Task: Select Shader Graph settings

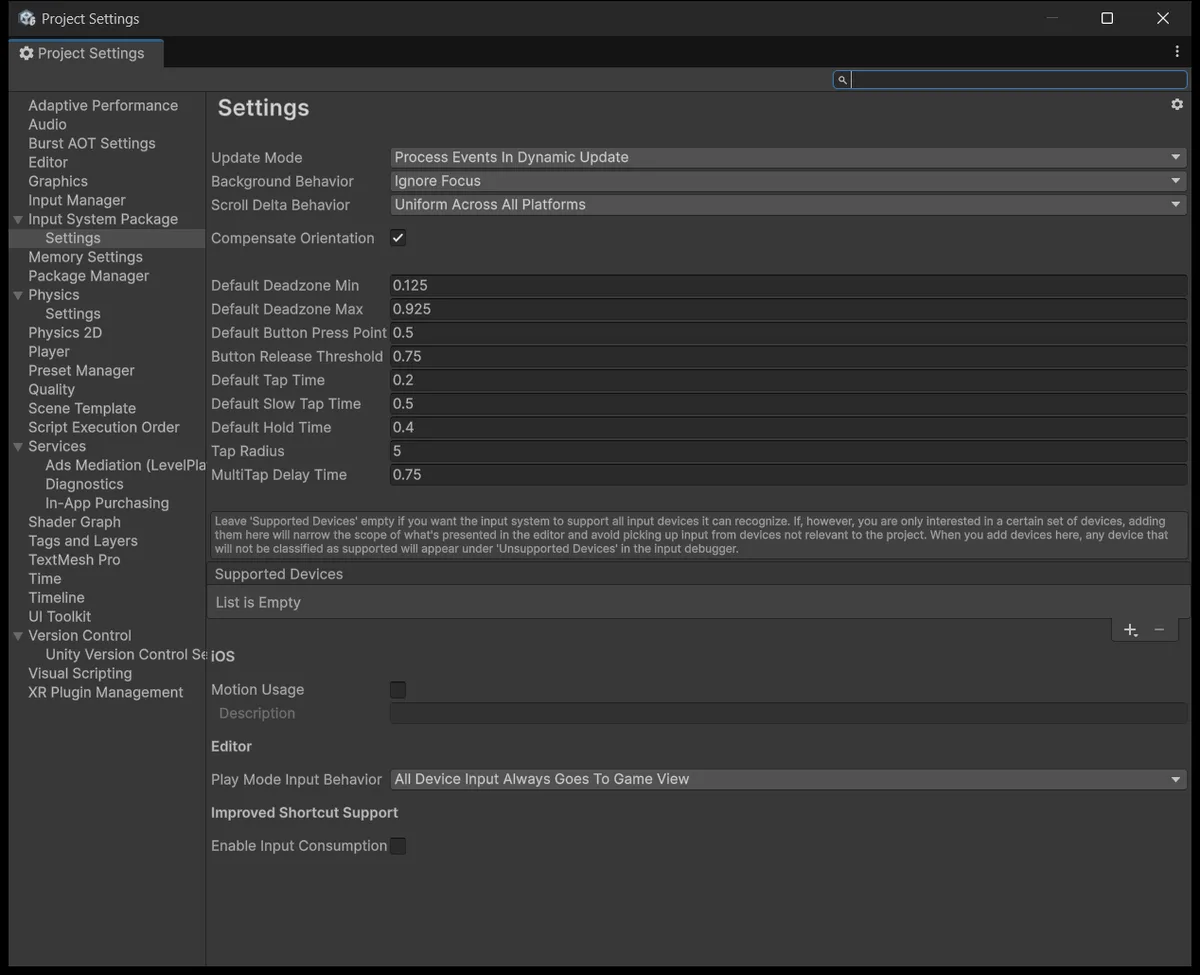Action: 74,522
